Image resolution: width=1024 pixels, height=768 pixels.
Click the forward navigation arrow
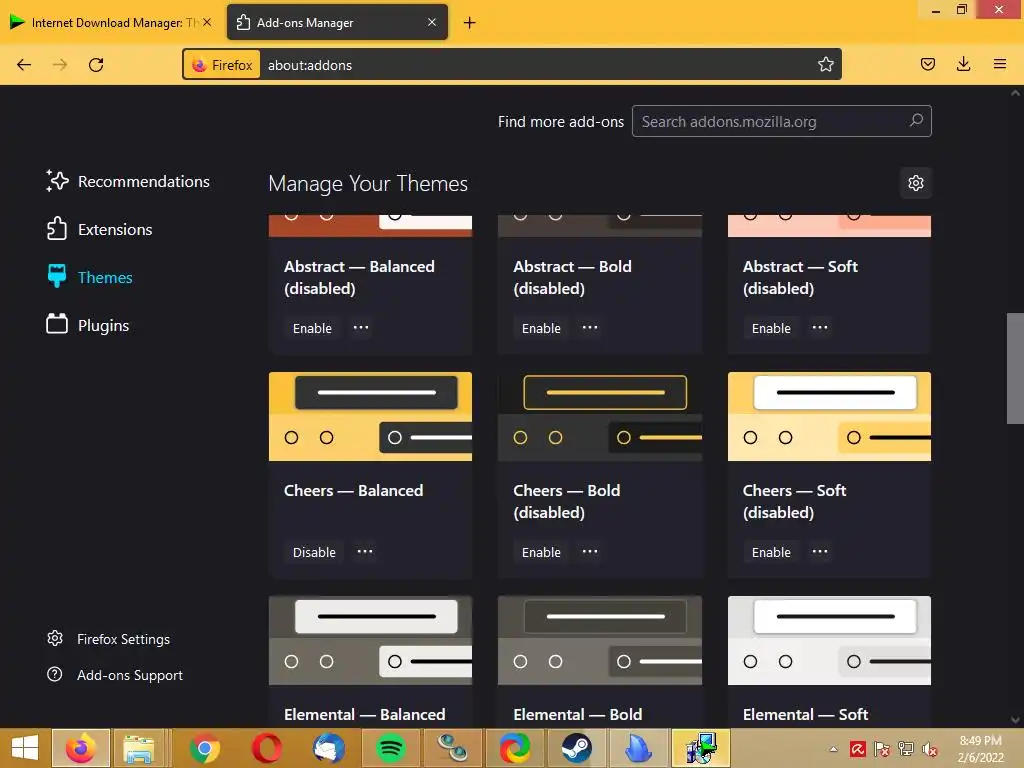coord(60,65)
